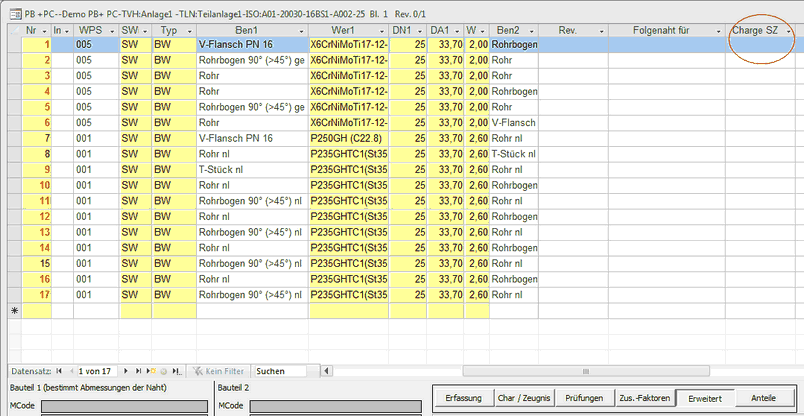Switch to the Erfassung tab

click(461, 398)
